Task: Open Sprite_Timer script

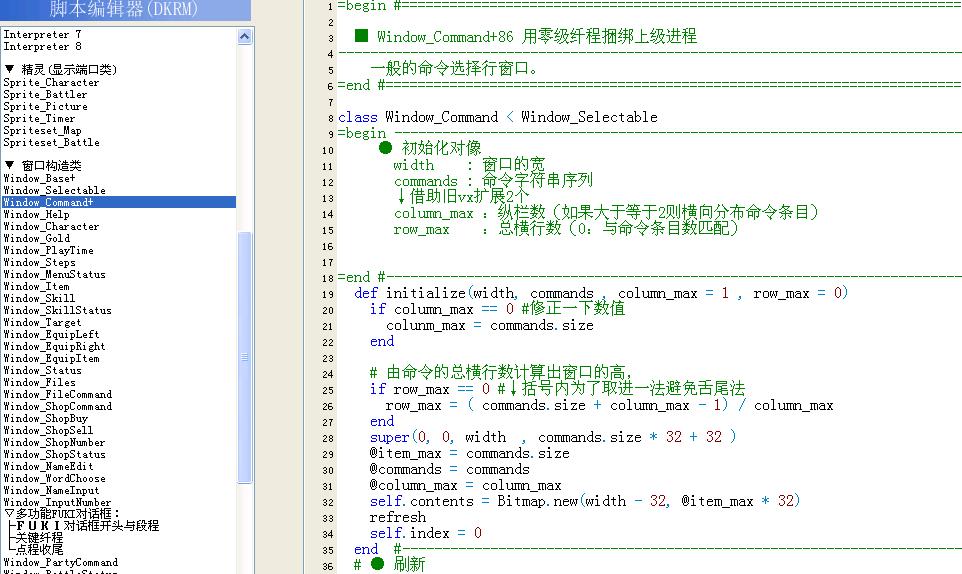Action: coord(39,118)
